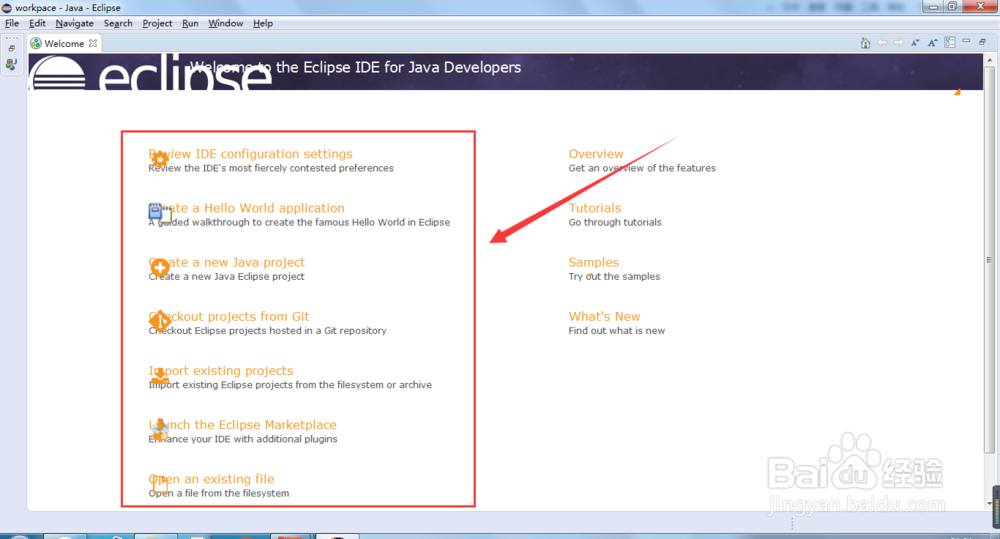Reduce the Welcome page font size

click(x=915, y=43)
